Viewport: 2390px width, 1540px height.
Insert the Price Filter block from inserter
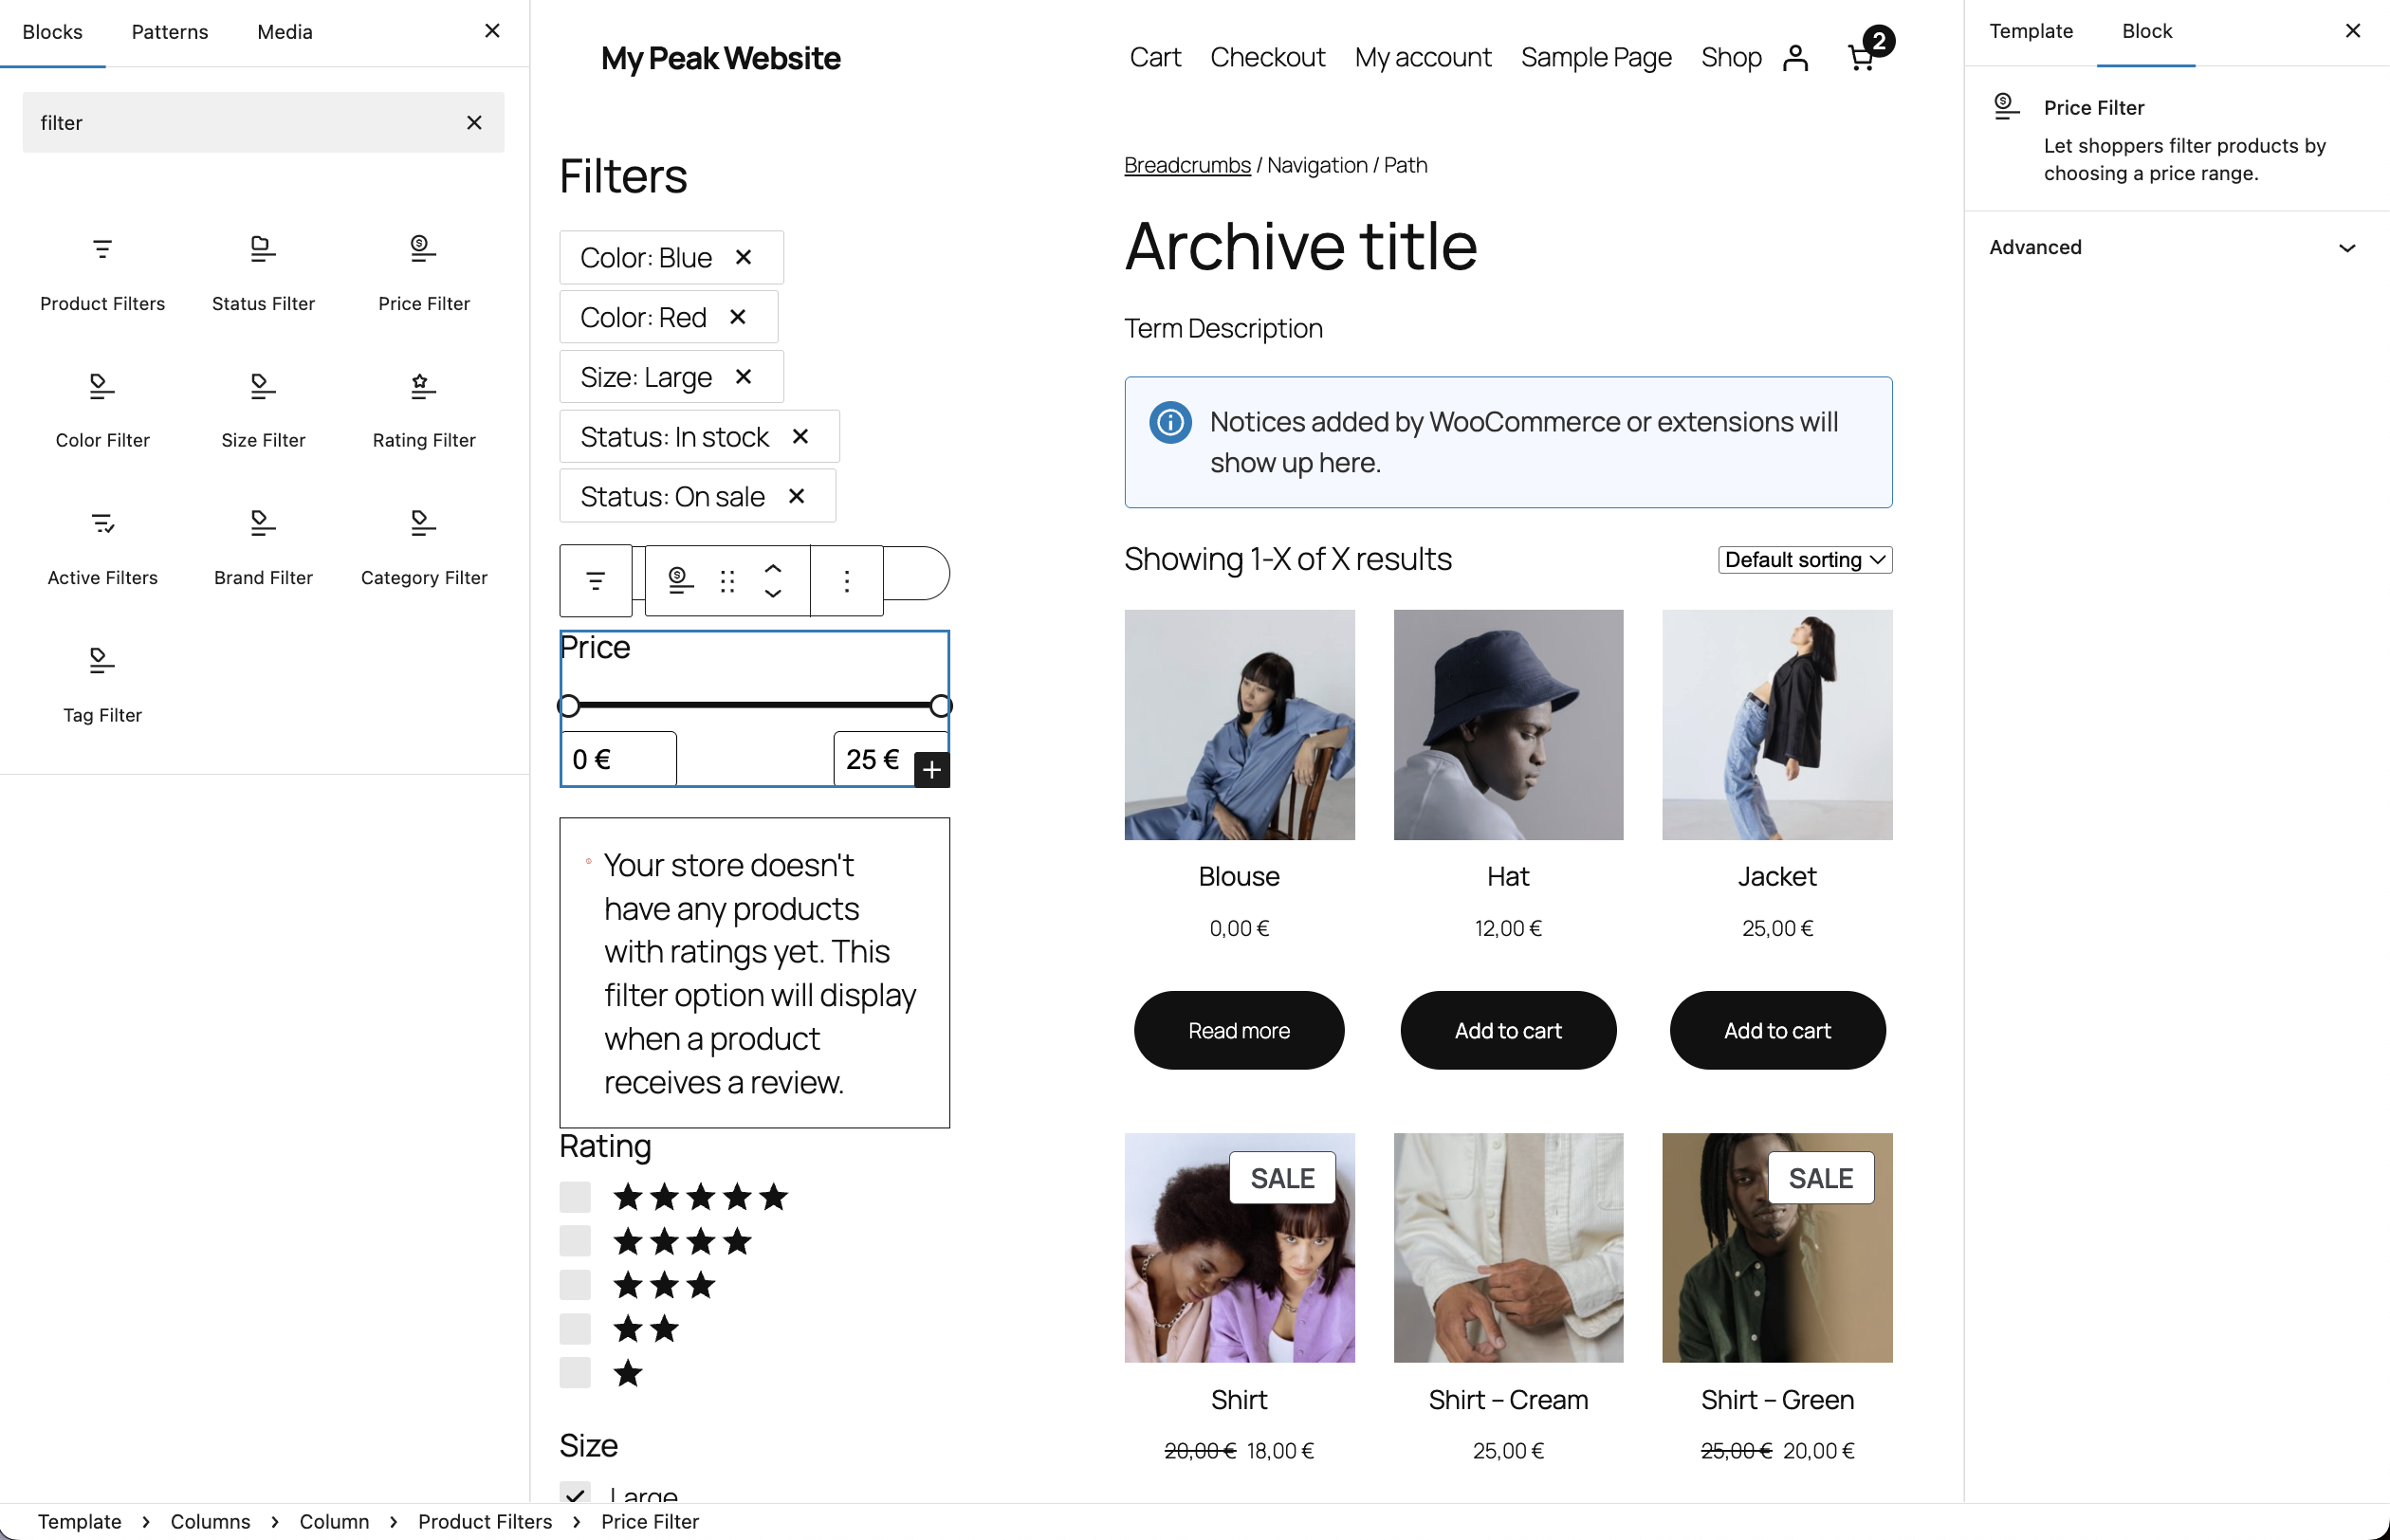[x=424, y=272]
